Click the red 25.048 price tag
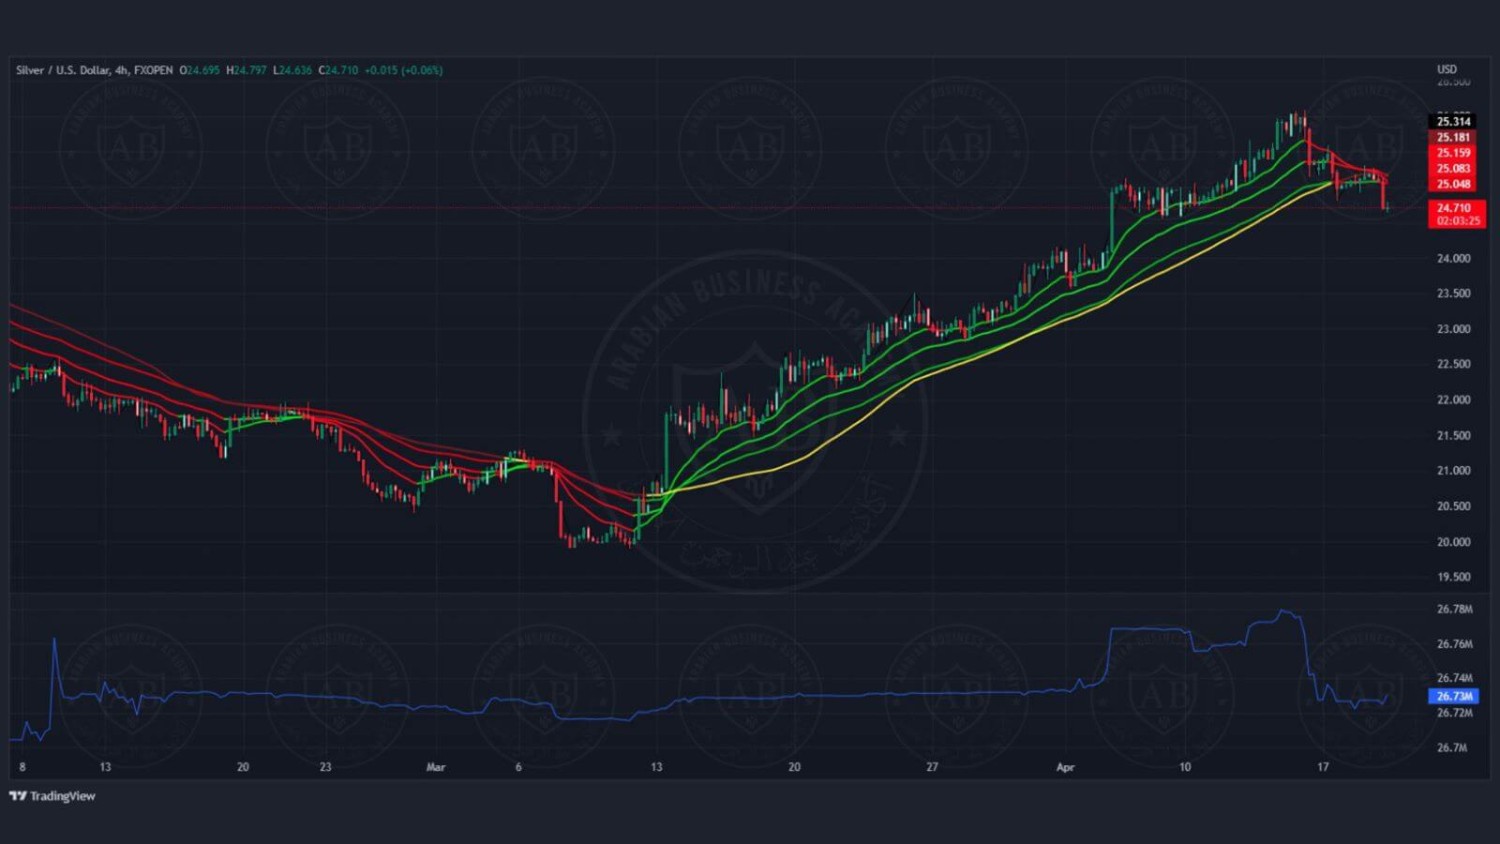The width and height of the screenshot is (1500, 844). pos(1453,184)
